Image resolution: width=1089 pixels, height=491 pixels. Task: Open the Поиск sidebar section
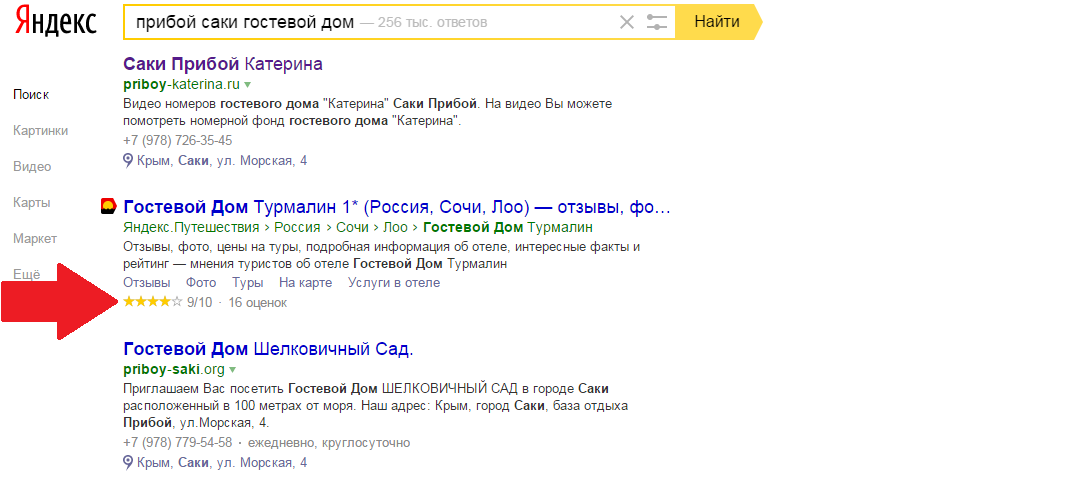[x=31, y=95]
